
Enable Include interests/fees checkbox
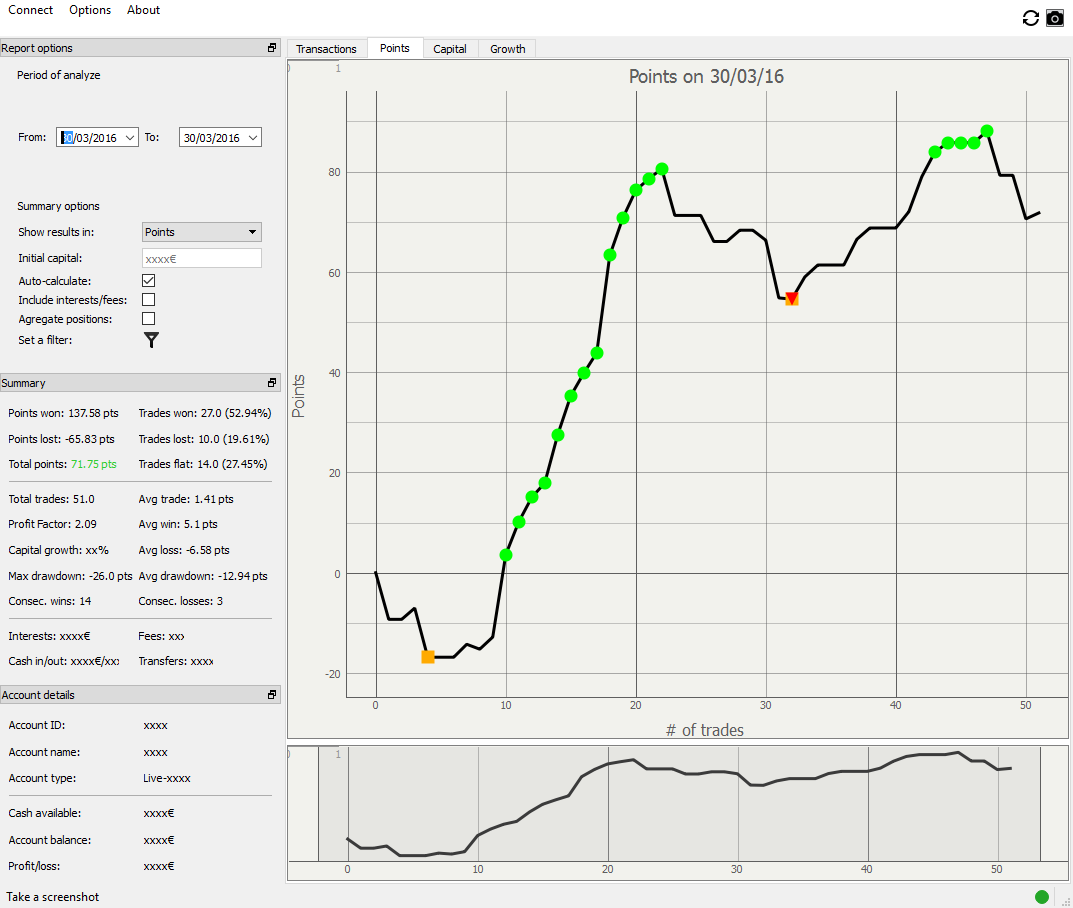tap(148, 300)
